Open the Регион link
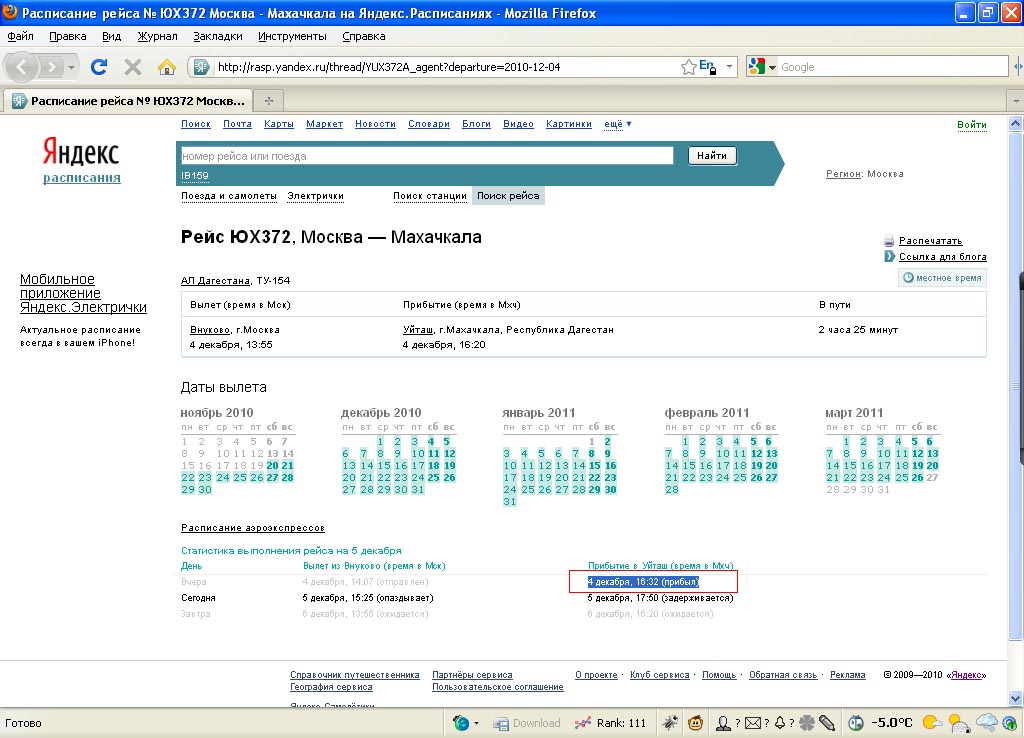The height and width of the screenshot is (738, 1024). [843, 174]
